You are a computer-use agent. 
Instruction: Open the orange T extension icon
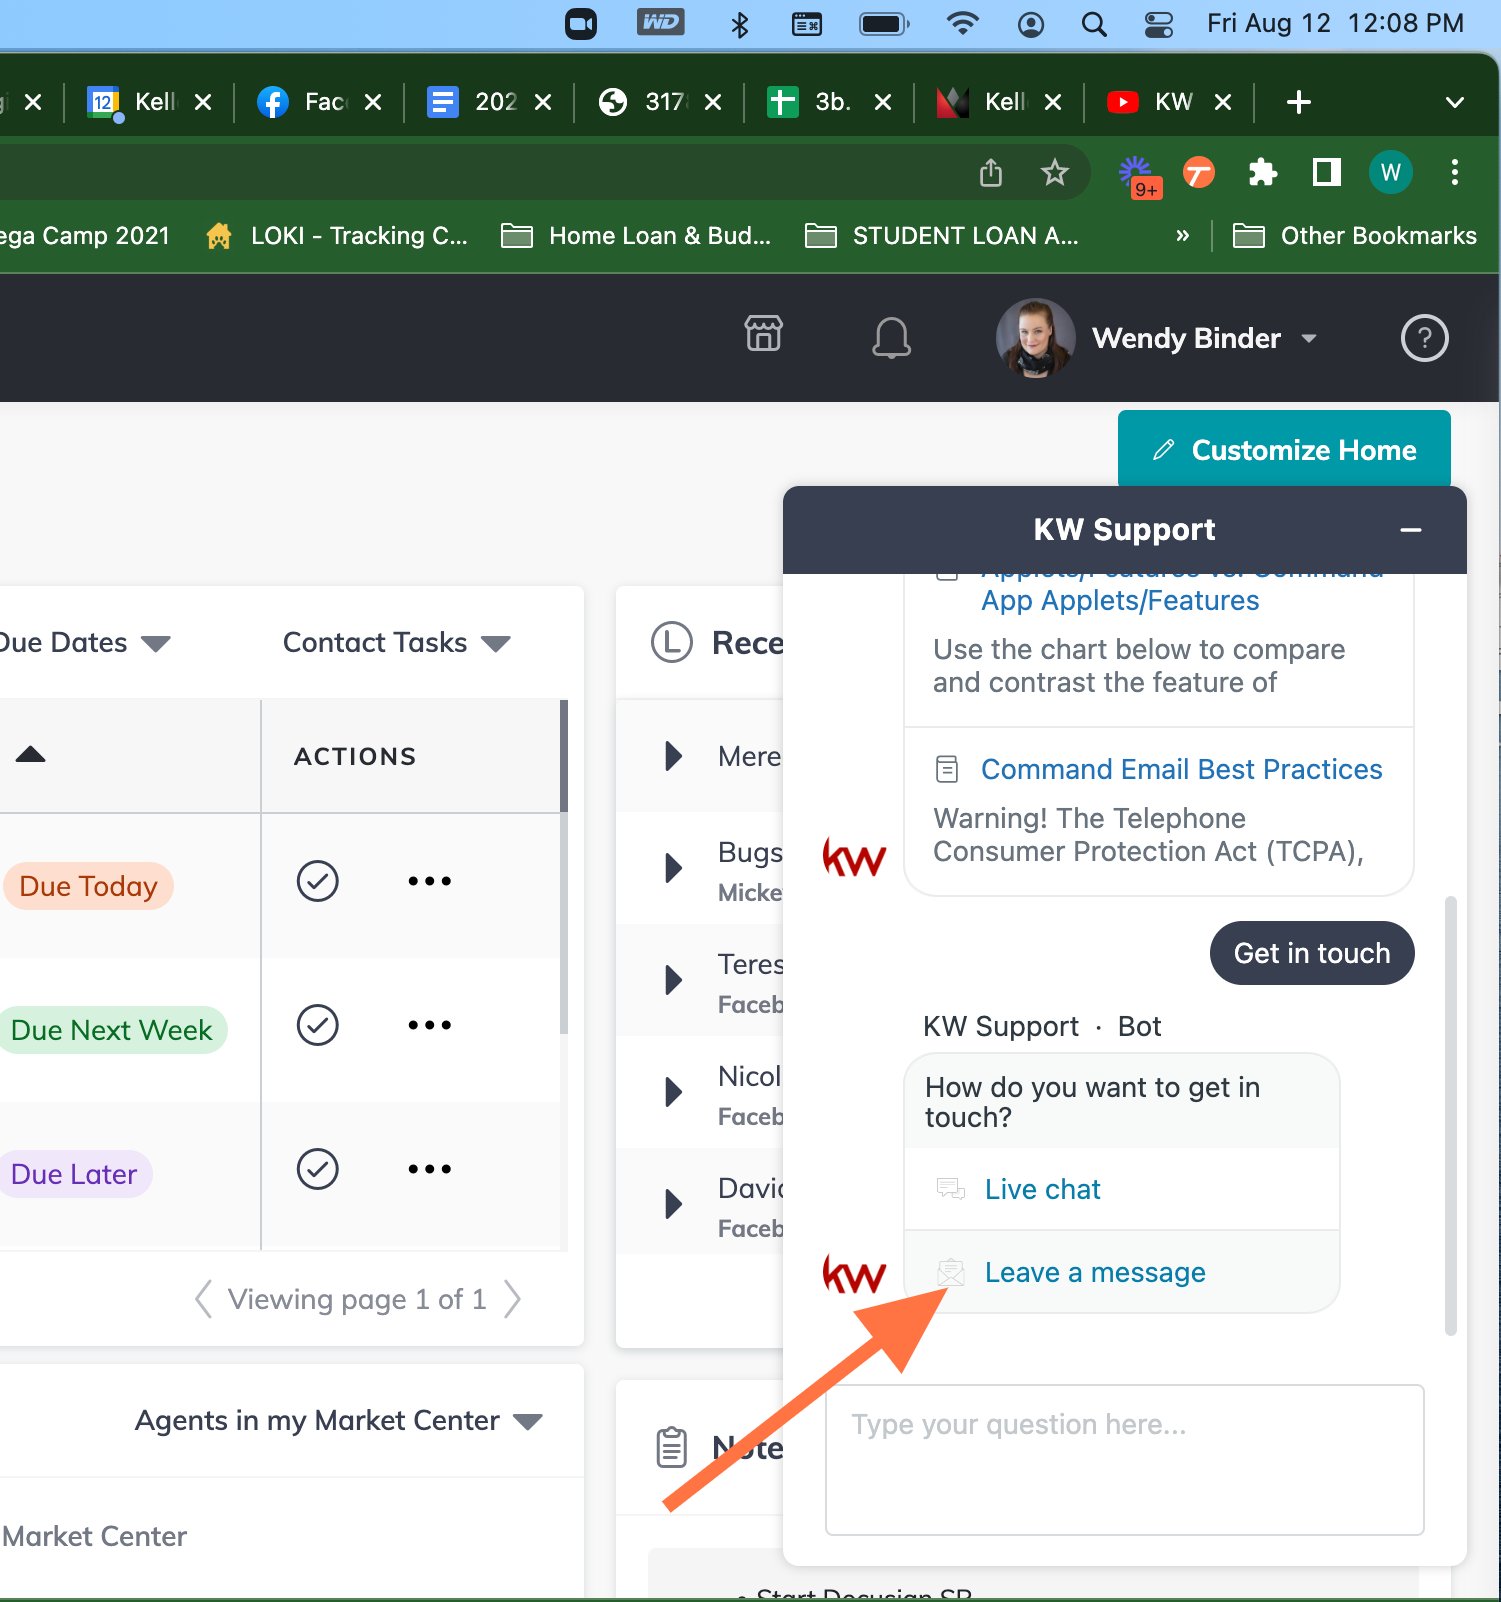(1198, 173)
